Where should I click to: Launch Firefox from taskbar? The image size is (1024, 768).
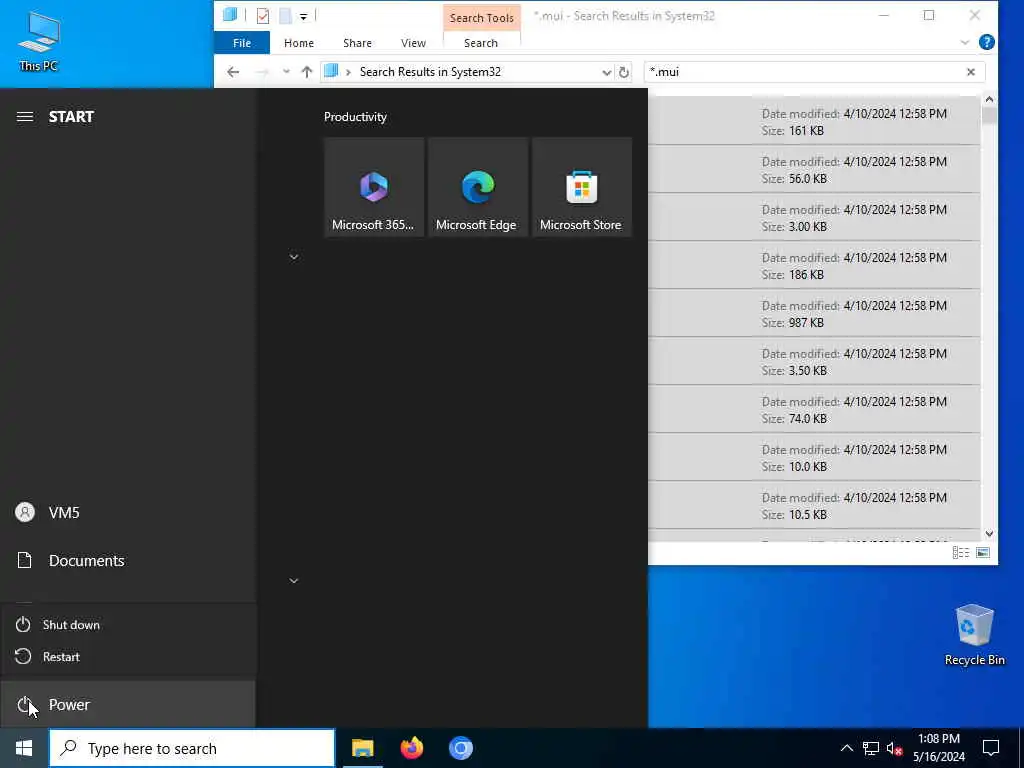pos(411,748)
